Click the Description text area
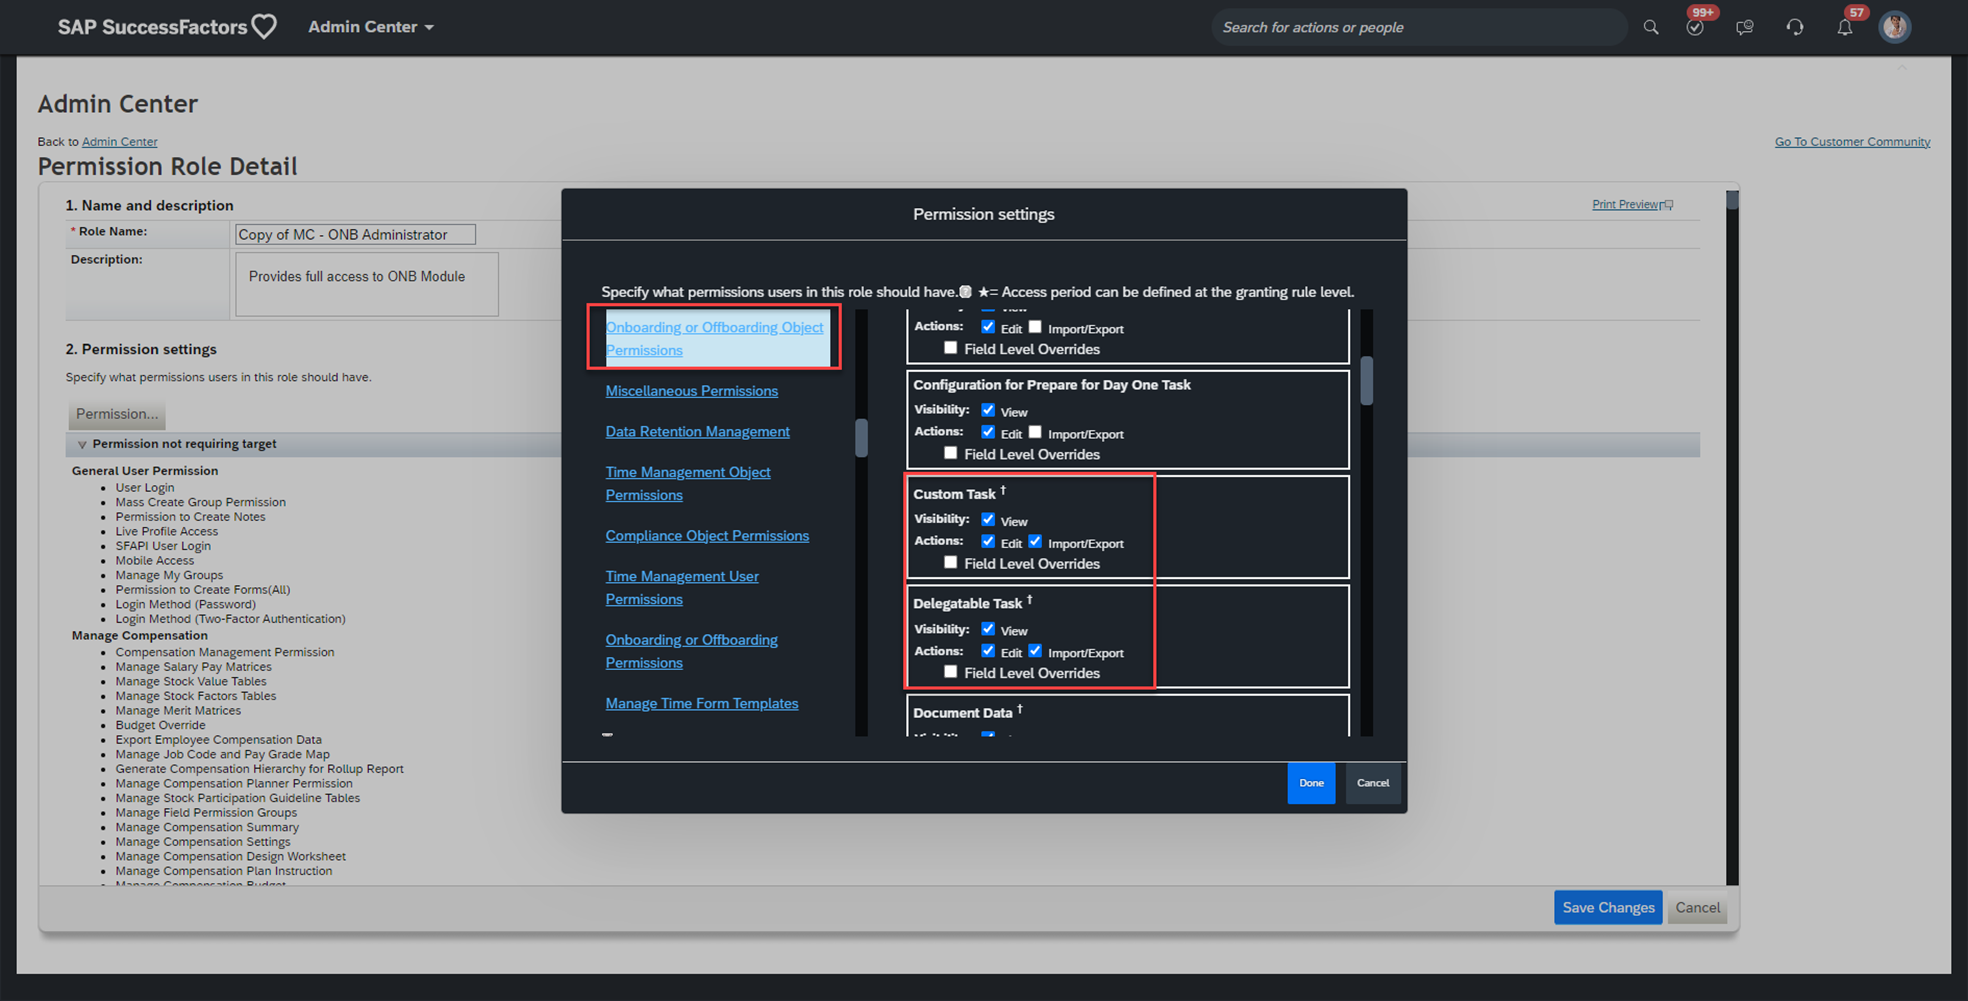The width and height of the screenshot is (1968, 1001). (367, 284)
